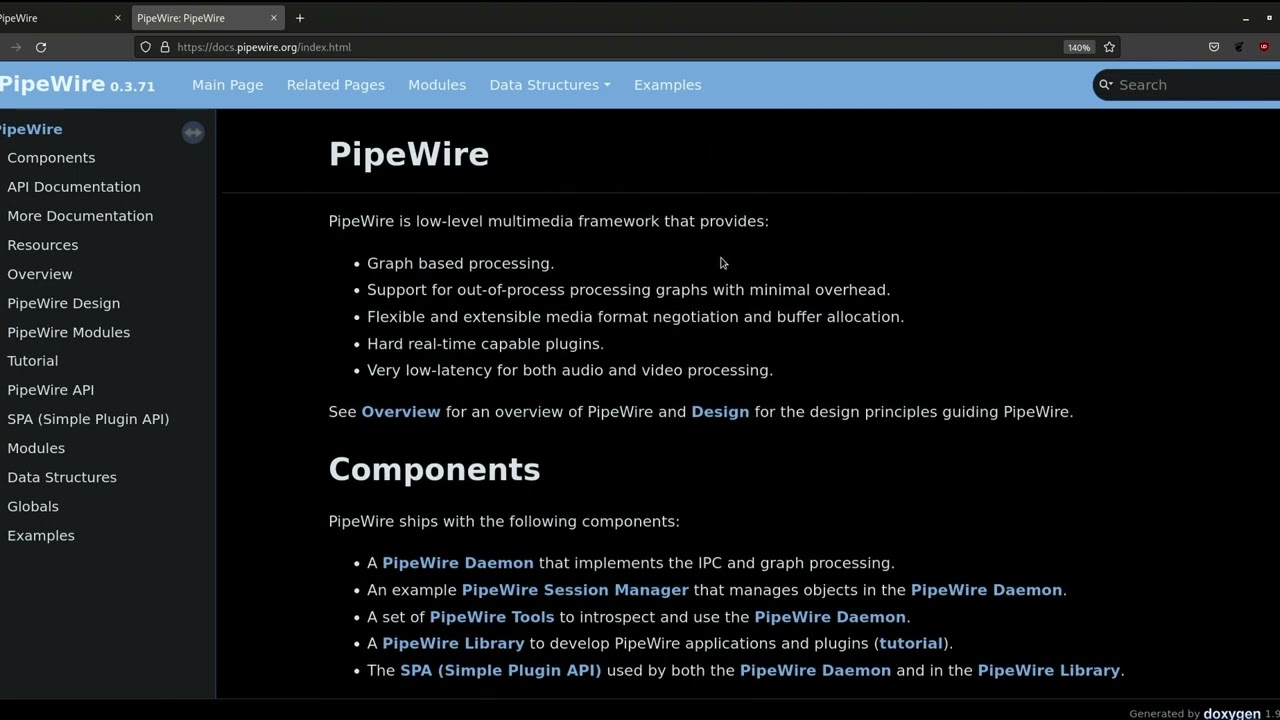The image size is (1280, 720).
Task: Select the 'PipeWire: PipeWire' browser tab
Action: pyautogui.click(x=208, y=18)
